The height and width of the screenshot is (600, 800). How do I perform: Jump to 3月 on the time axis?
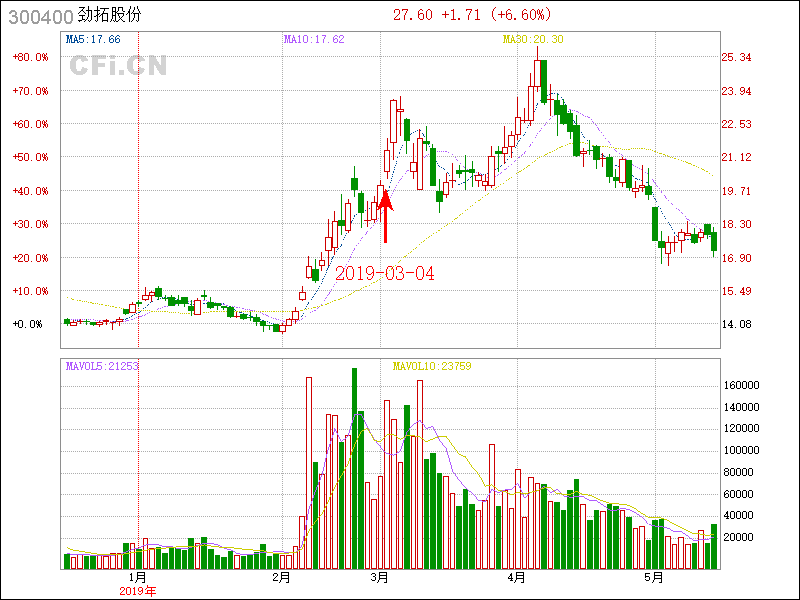(x=380, y=578)
